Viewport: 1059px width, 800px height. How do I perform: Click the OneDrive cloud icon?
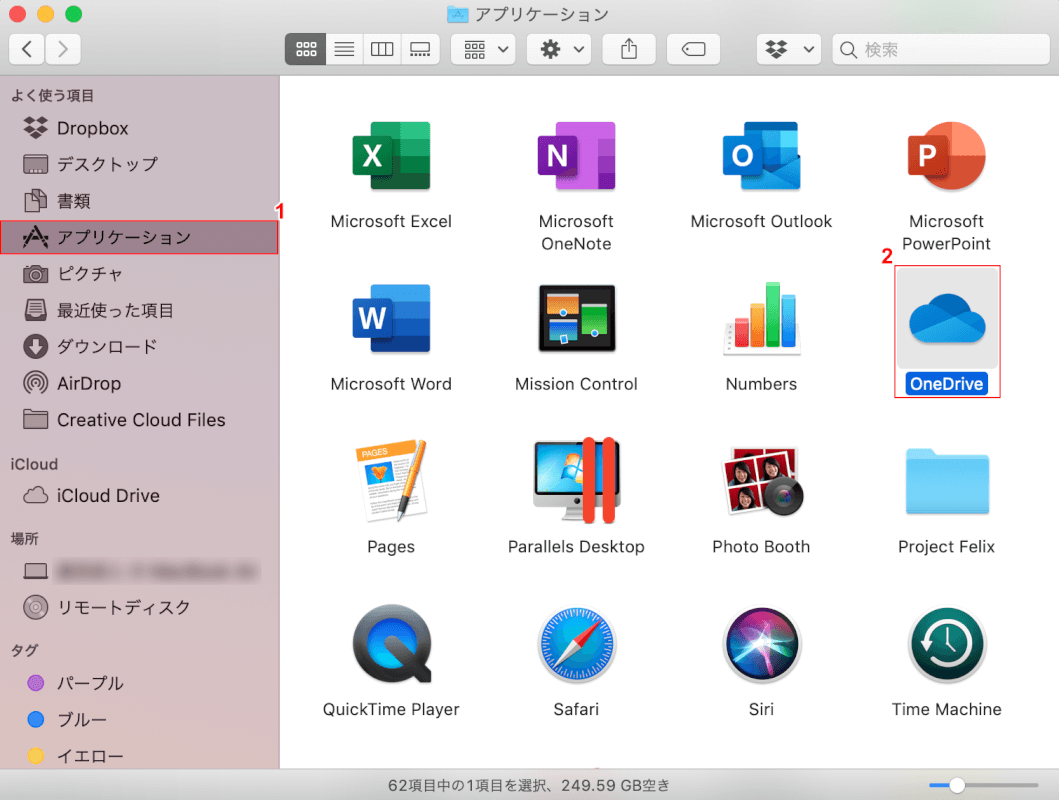click(946, 319)
